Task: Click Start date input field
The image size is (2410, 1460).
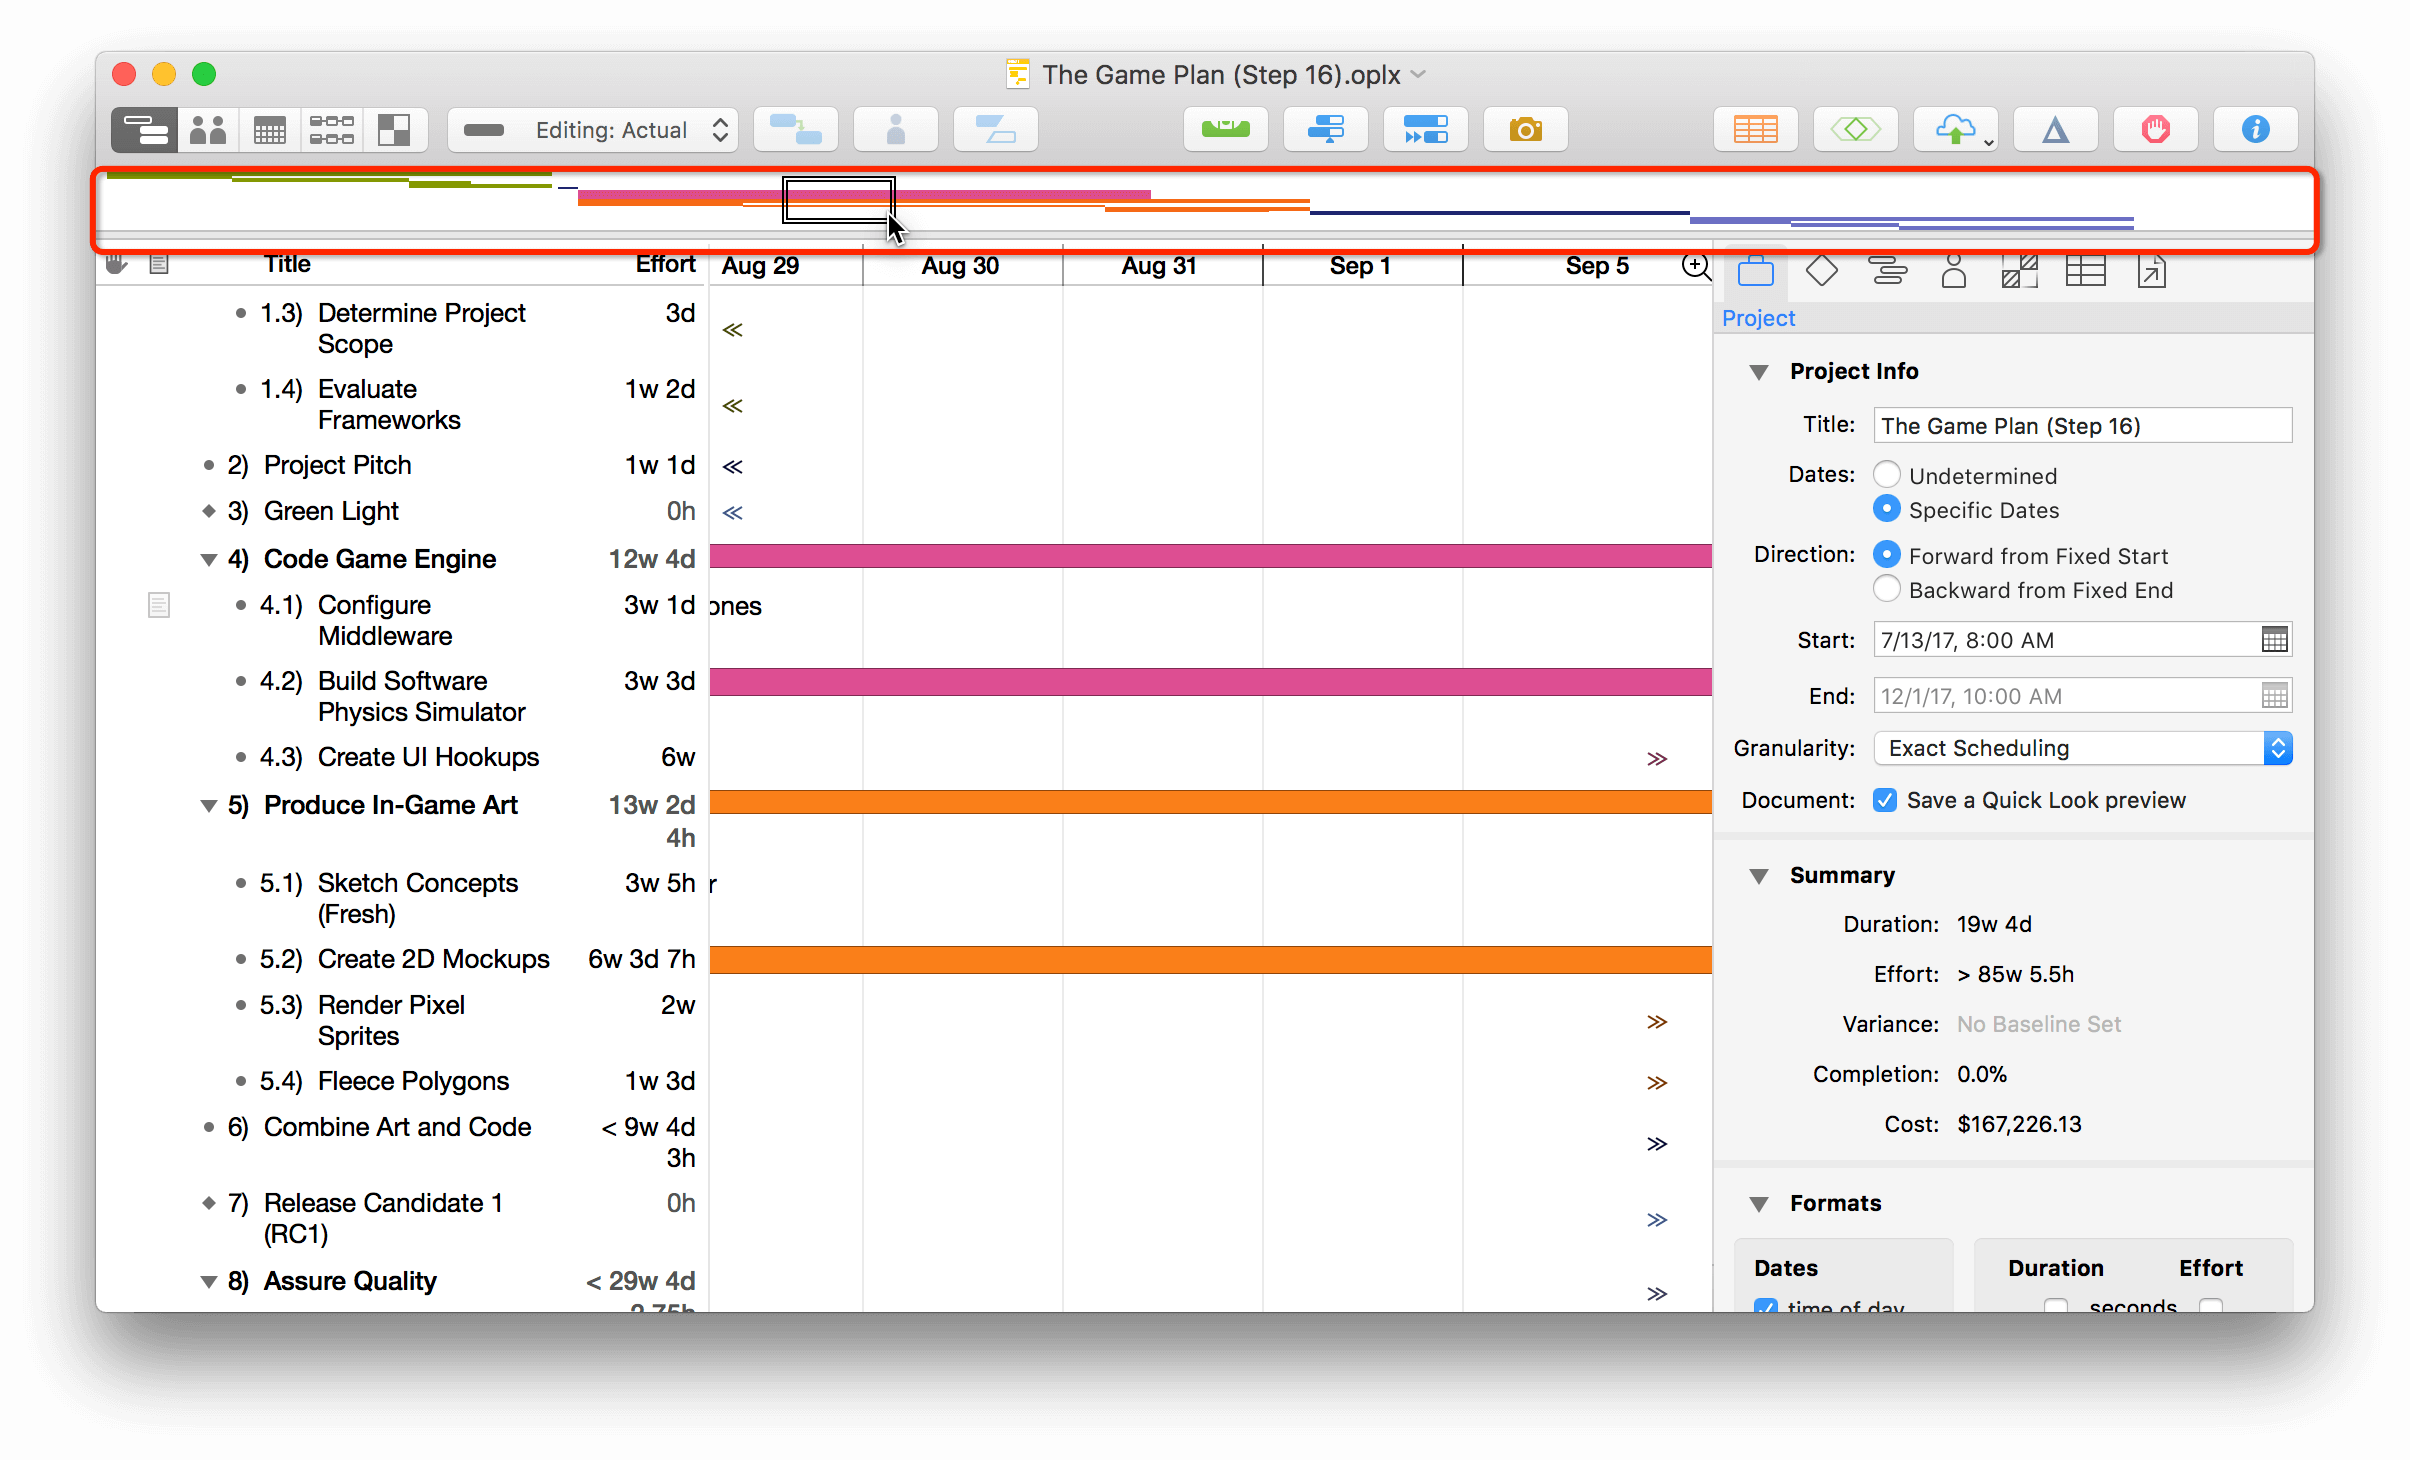Action: (2062, 640)
